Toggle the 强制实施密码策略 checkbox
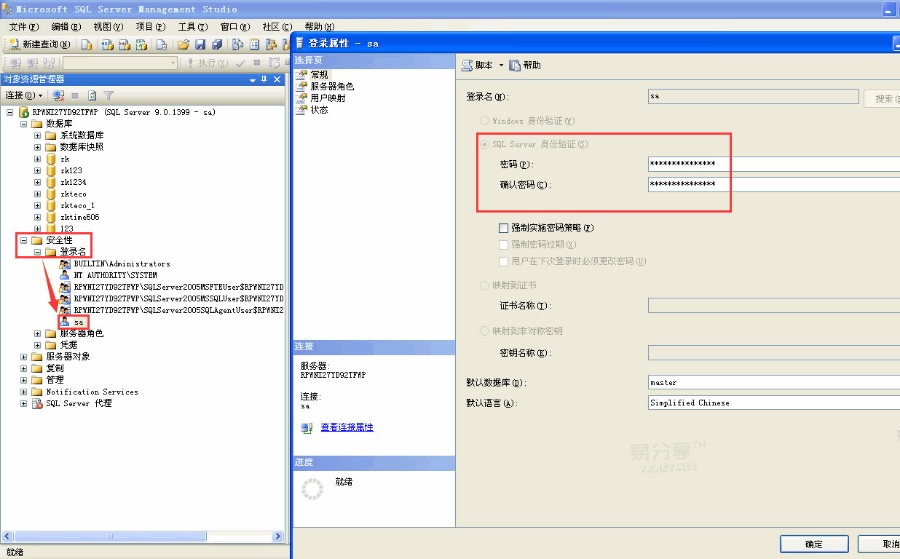The height and width of the screenshot is (559, 900). pos(503,228)
